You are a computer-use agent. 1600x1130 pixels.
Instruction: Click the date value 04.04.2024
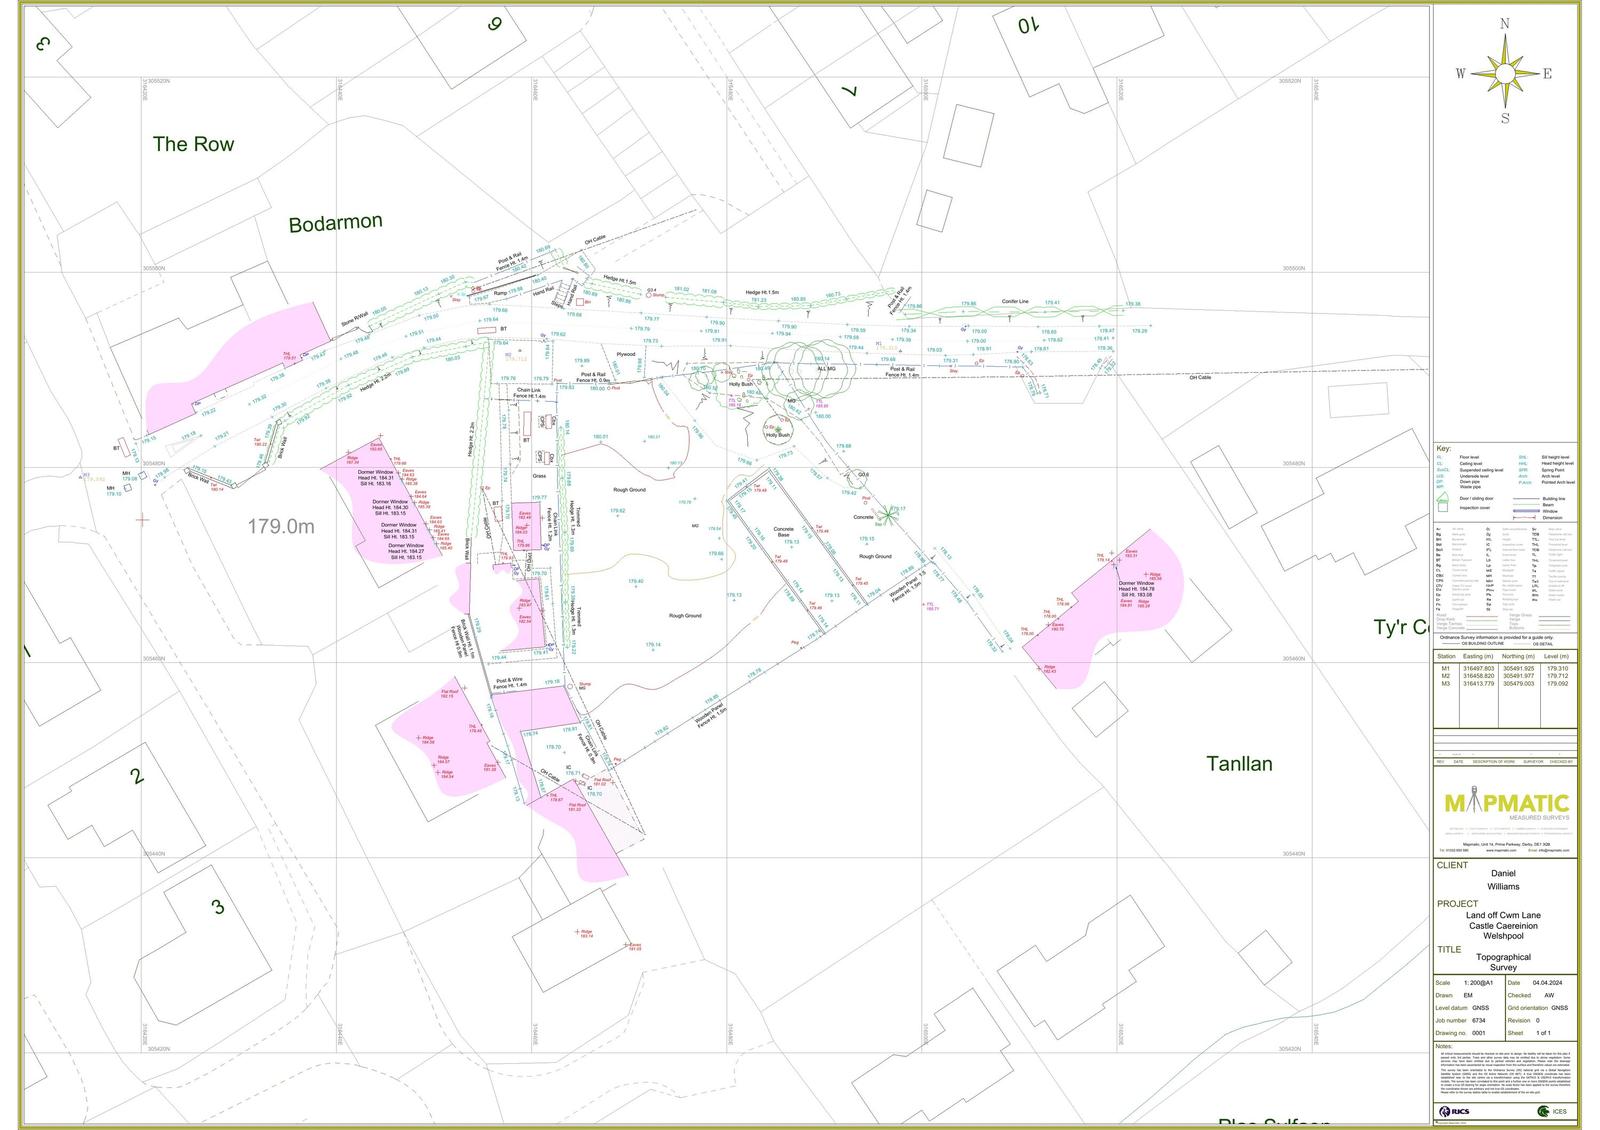pos(1547,983)
